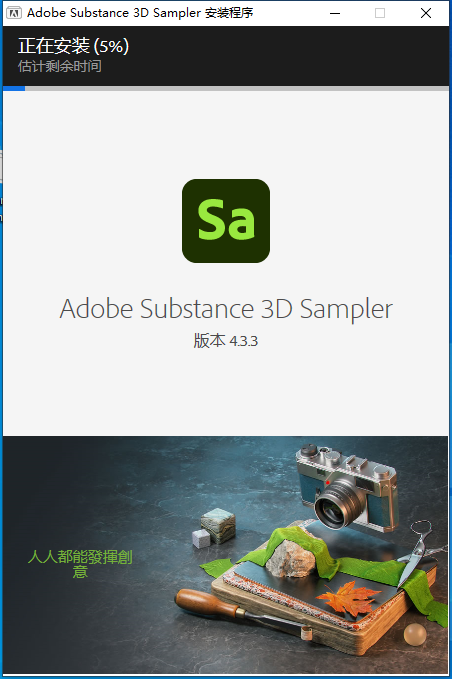
Task: Click the 估计剩余时间 status text
Action: click(x=60, y=66)
